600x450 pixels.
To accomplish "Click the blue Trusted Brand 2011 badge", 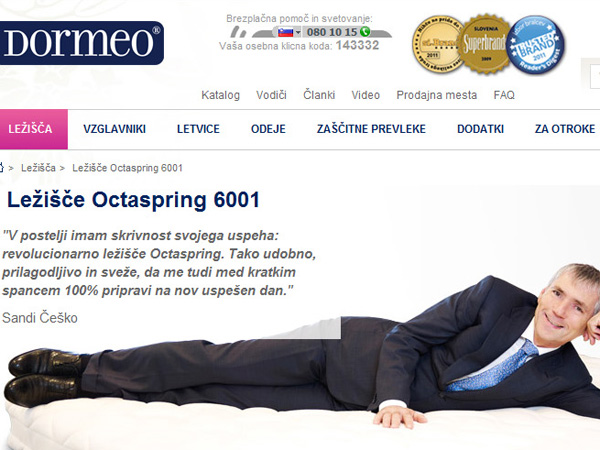I will pos(536,45).
